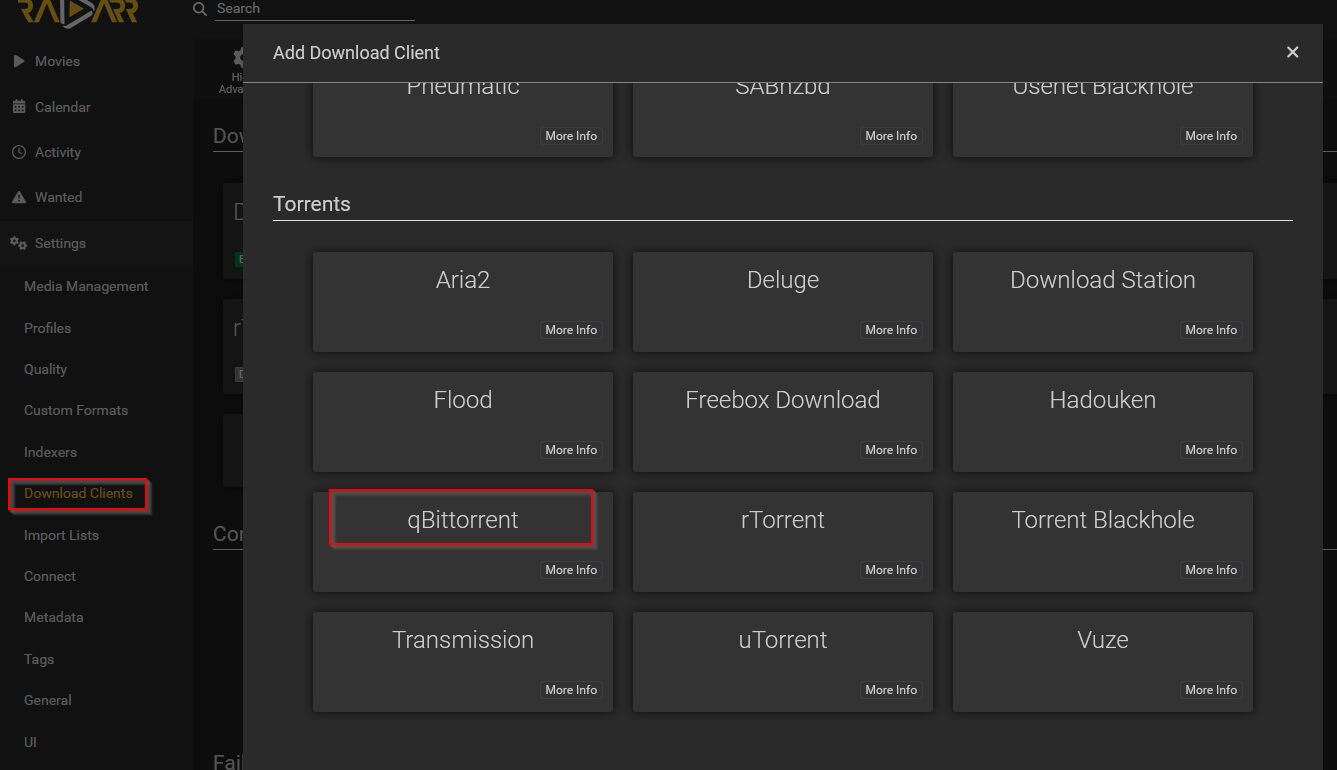Viewport: 1337px width, 770px height.
Task: Open Tags settings
Action: (x=39, y=659)
